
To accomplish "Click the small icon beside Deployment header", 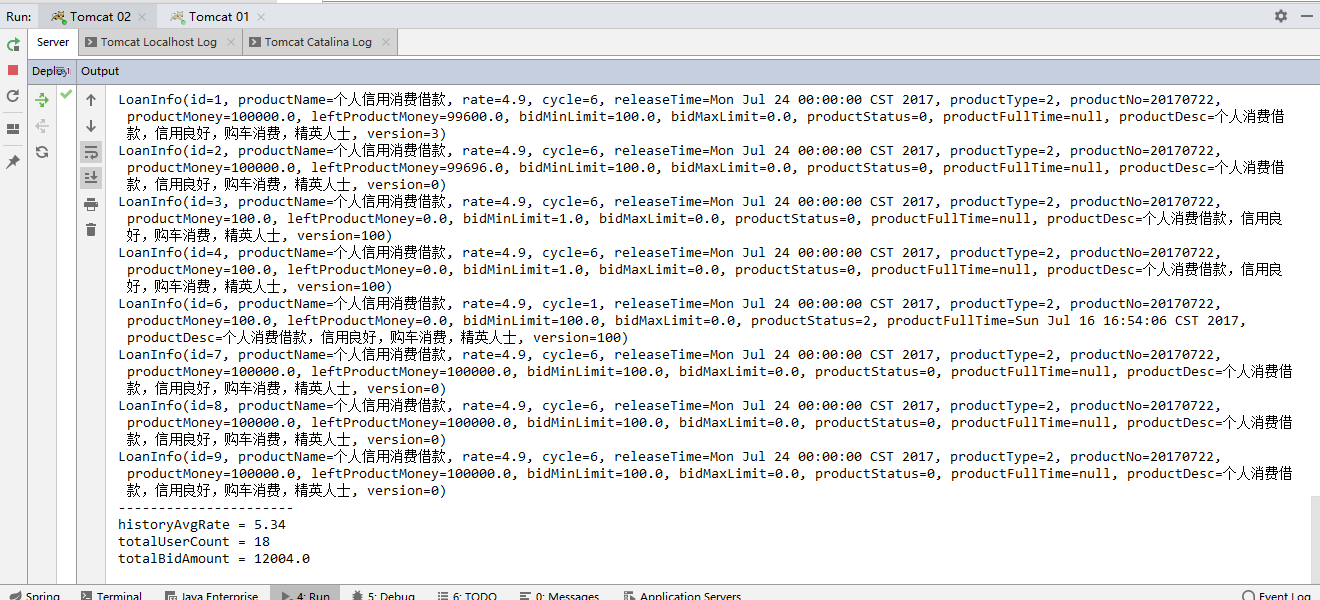I will (62, 71).
